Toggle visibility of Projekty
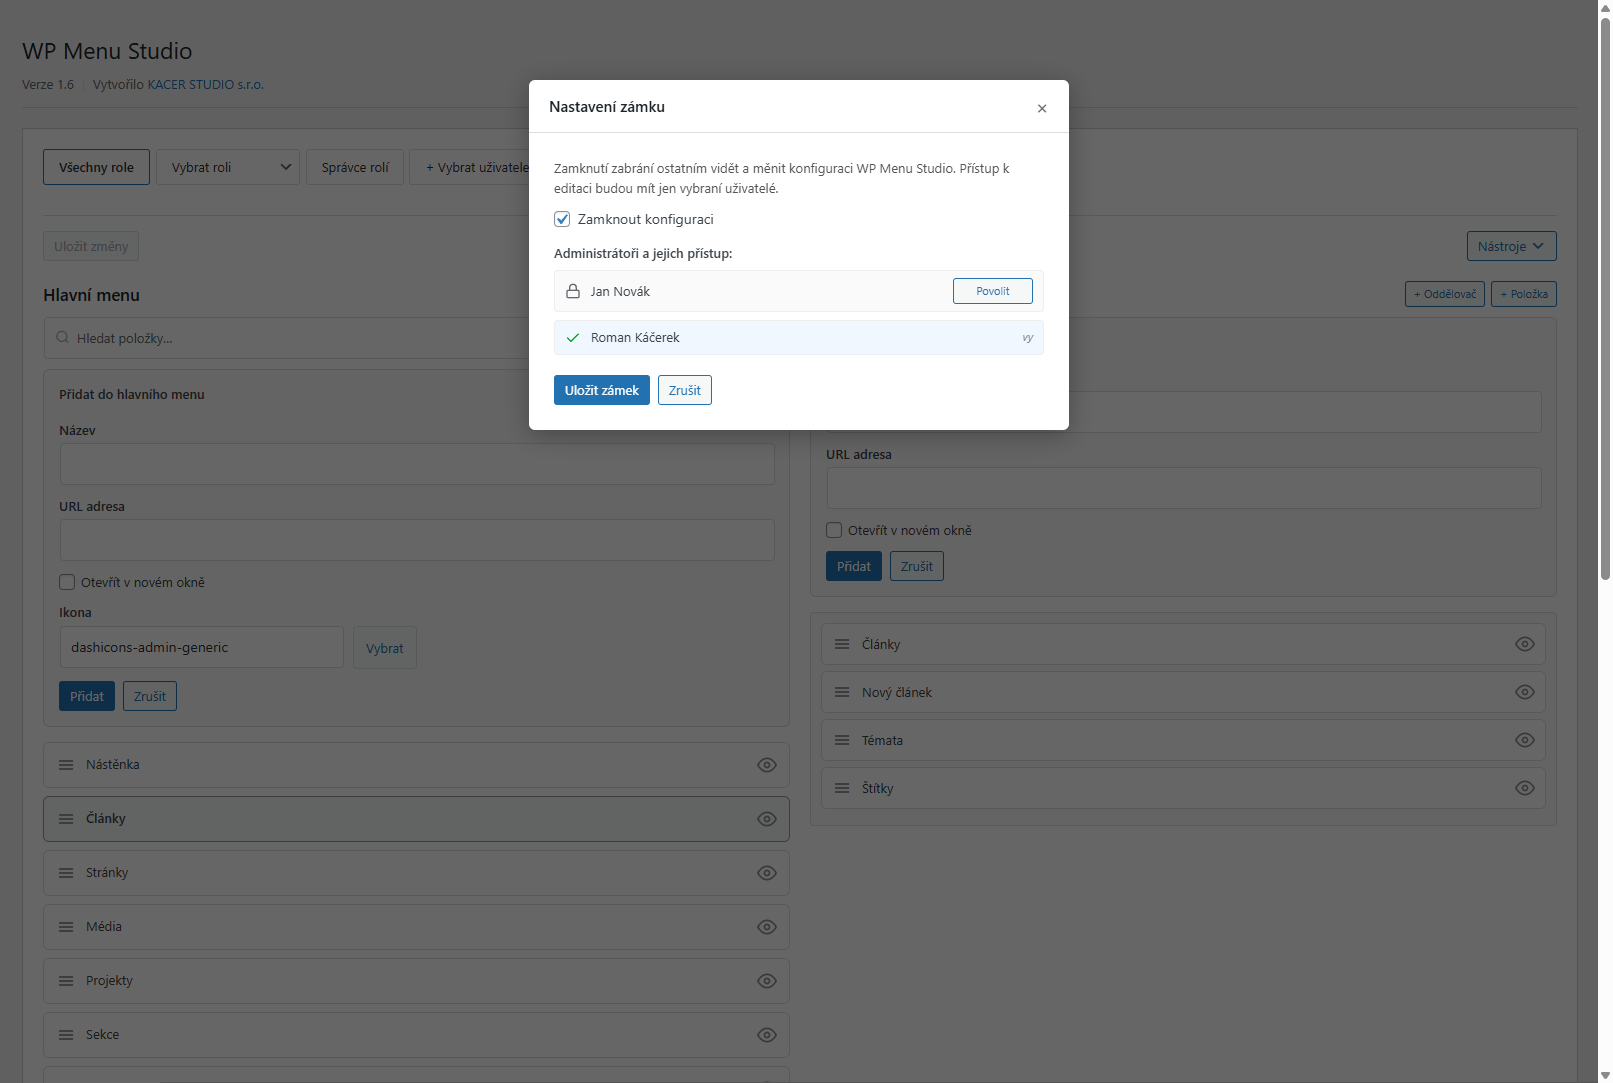The height and width of the screenshot is (1083, 1613). click(767, 981)
